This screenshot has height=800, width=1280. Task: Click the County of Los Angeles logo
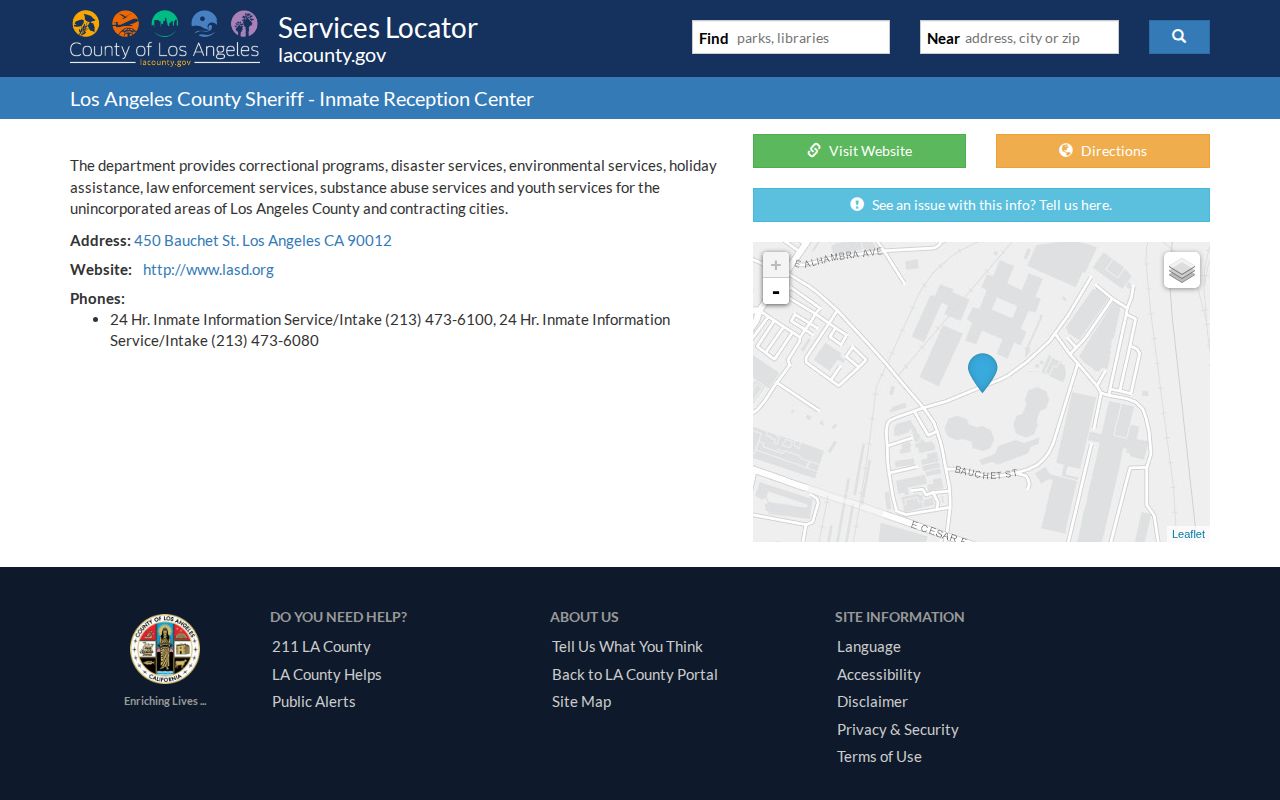coord(165,38)
